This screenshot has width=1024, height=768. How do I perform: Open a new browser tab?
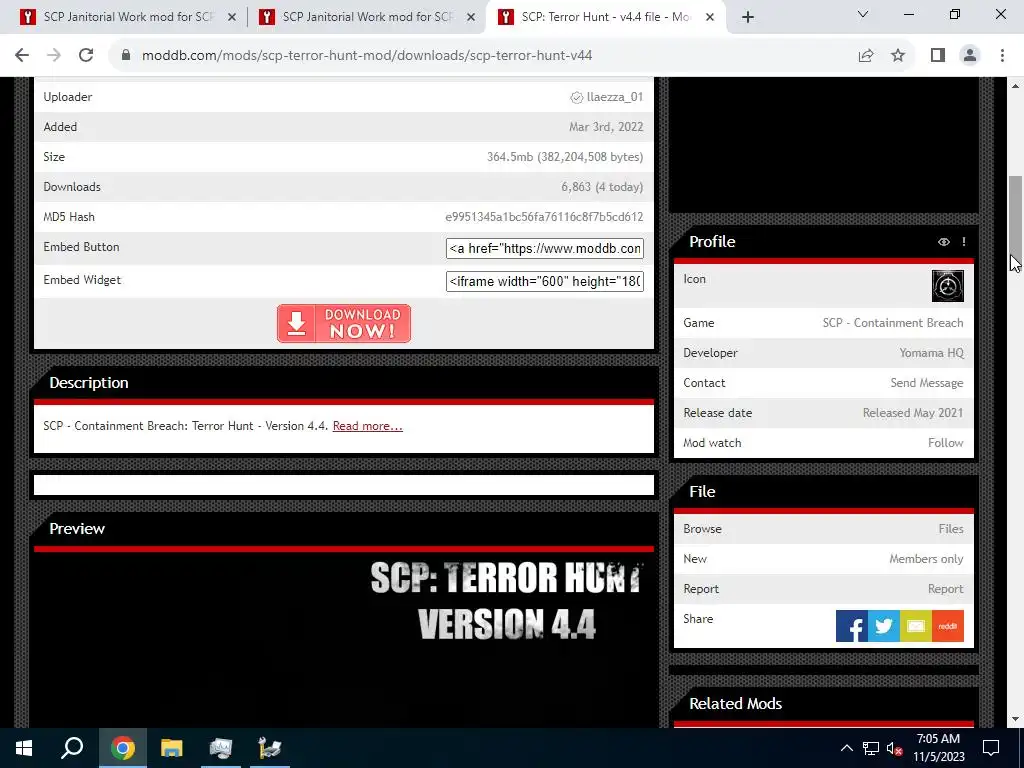point(748,18)
